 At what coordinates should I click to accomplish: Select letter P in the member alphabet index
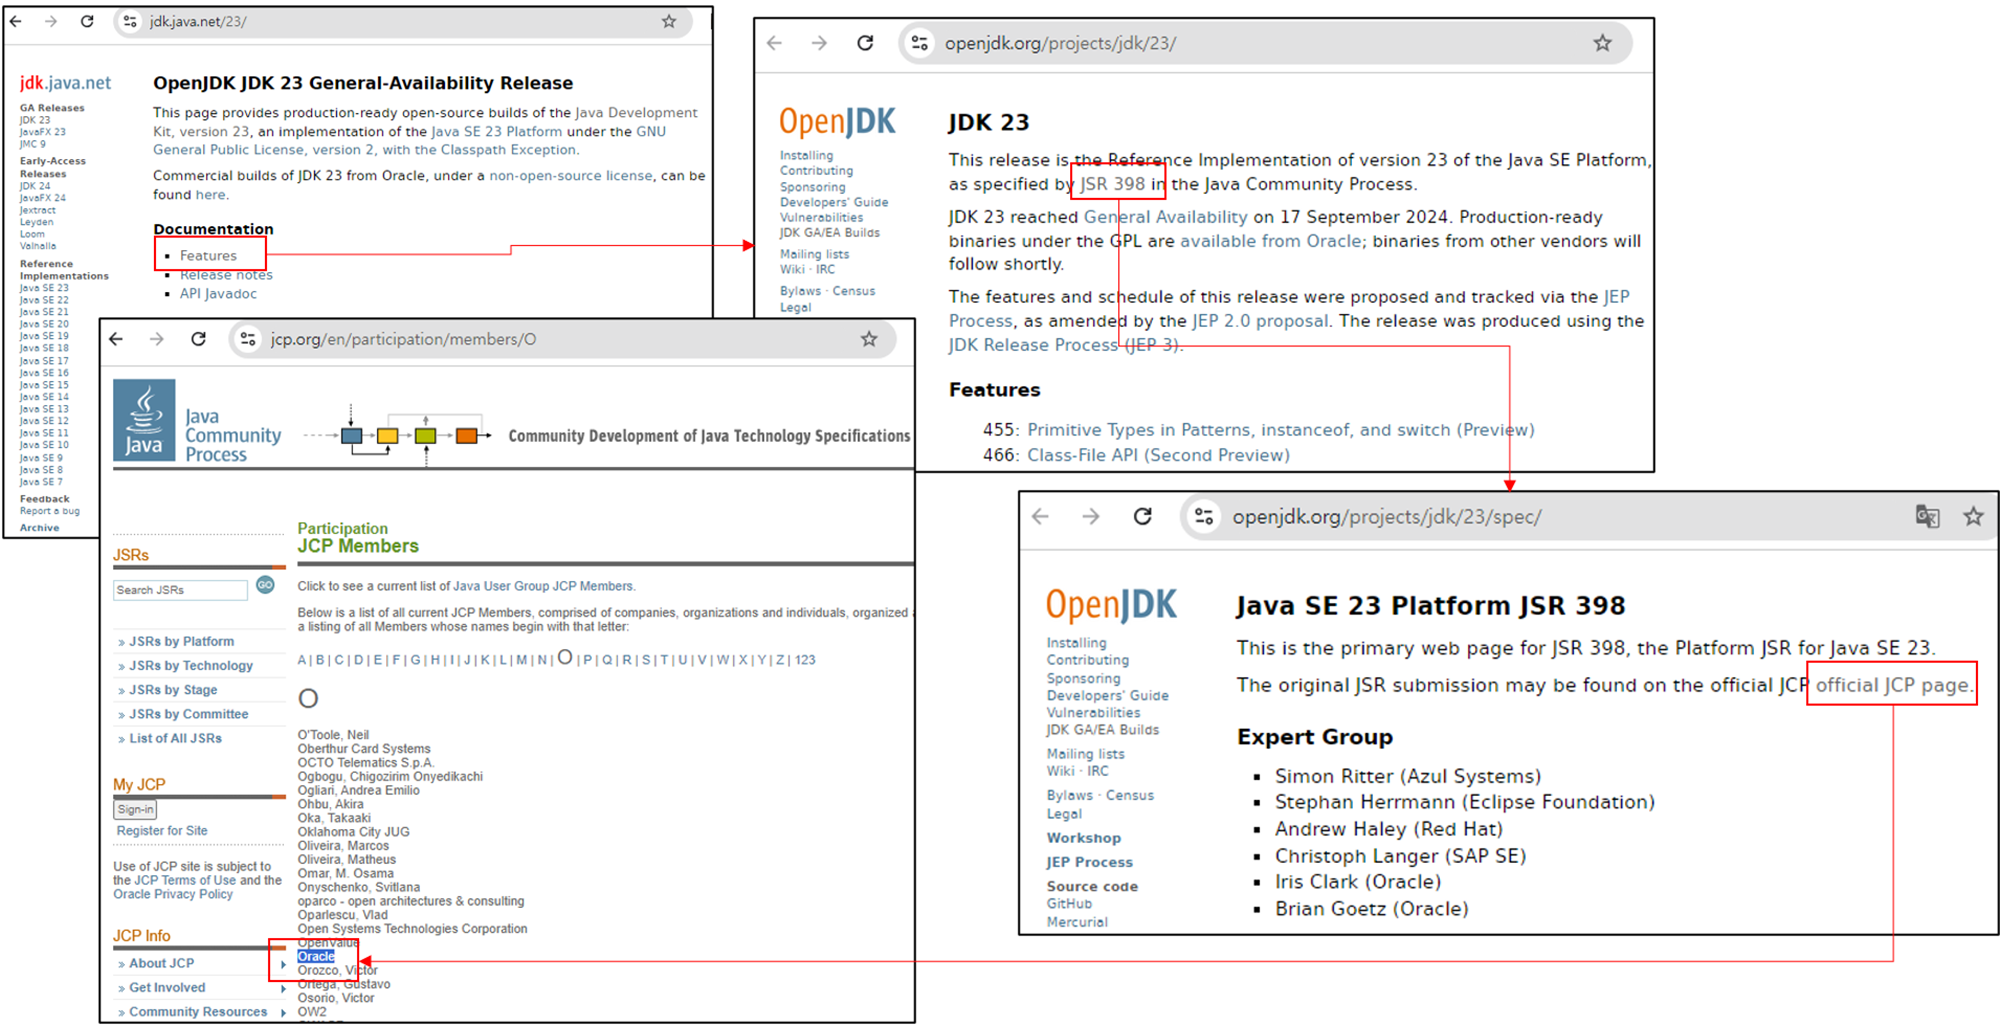[587, 660]
